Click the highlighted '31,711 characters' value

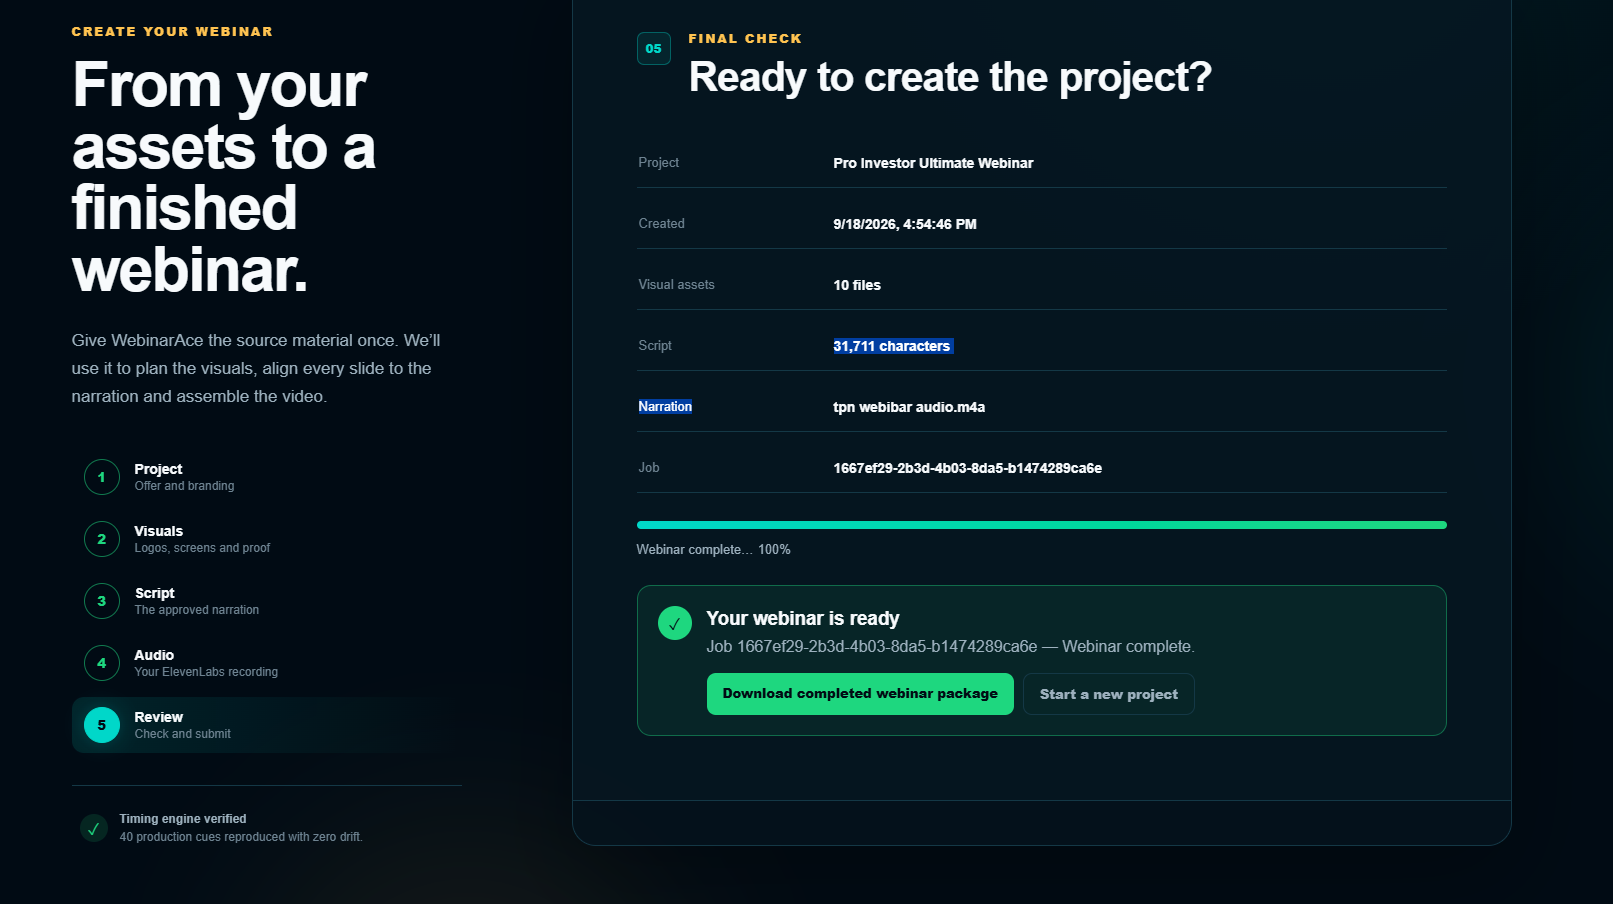pyautogui.click(x=892, y=346)
